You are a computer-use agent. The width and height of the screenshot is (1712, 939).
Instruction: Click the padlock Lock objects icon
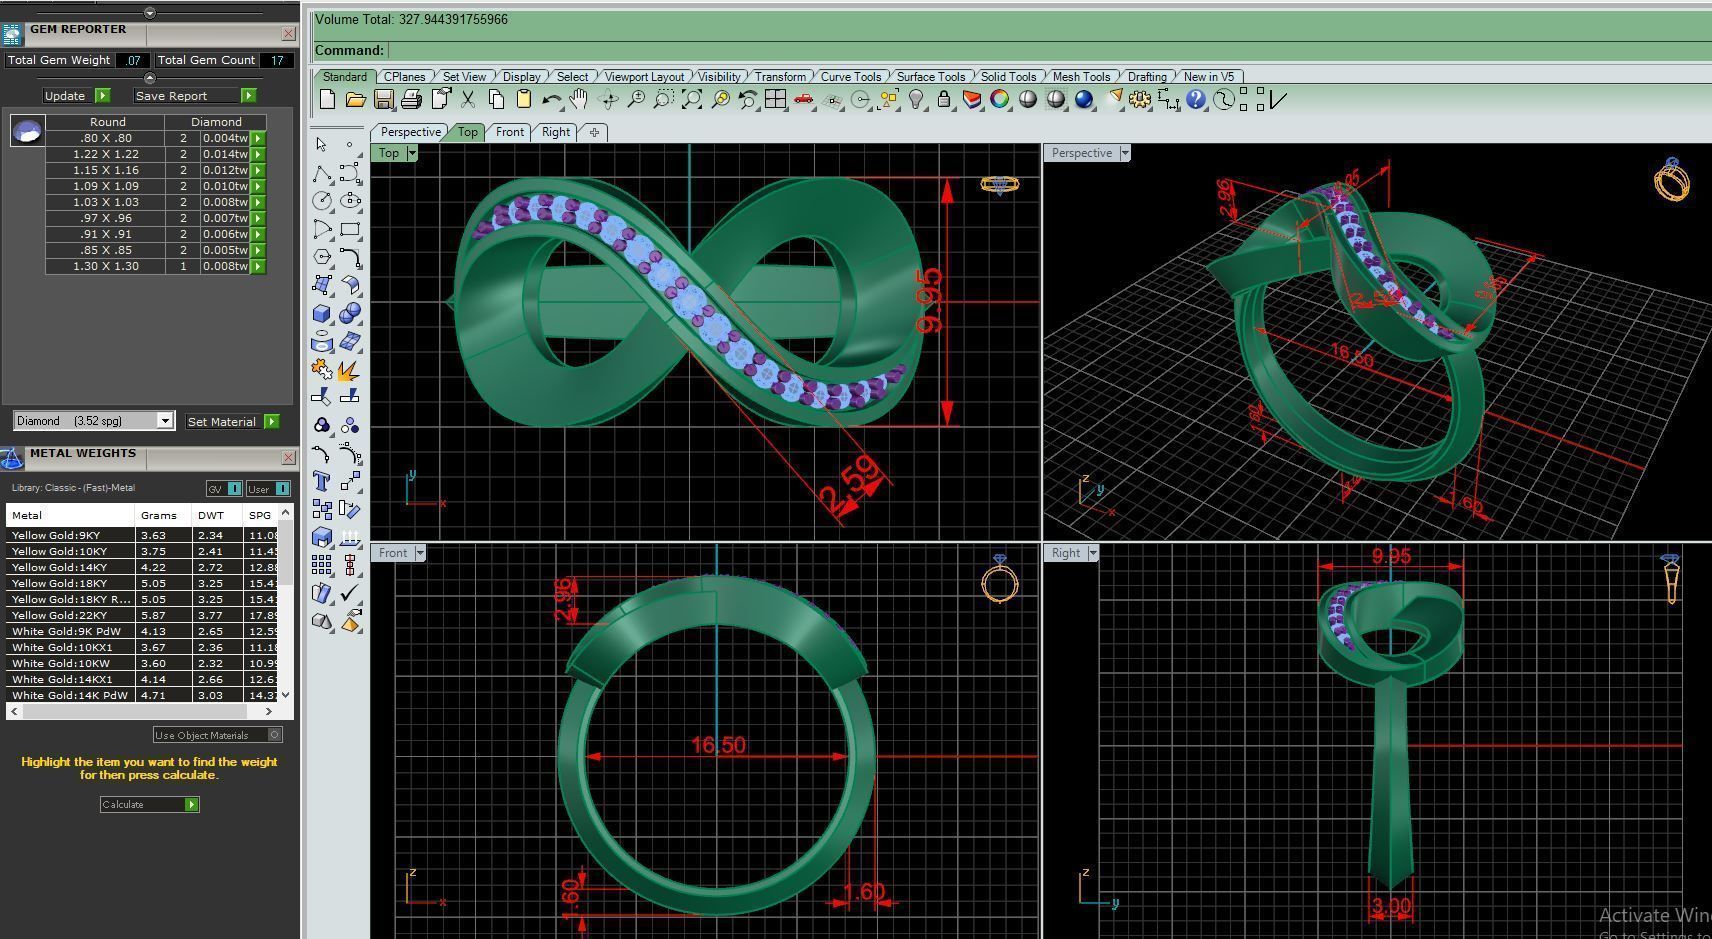[944, 99]
